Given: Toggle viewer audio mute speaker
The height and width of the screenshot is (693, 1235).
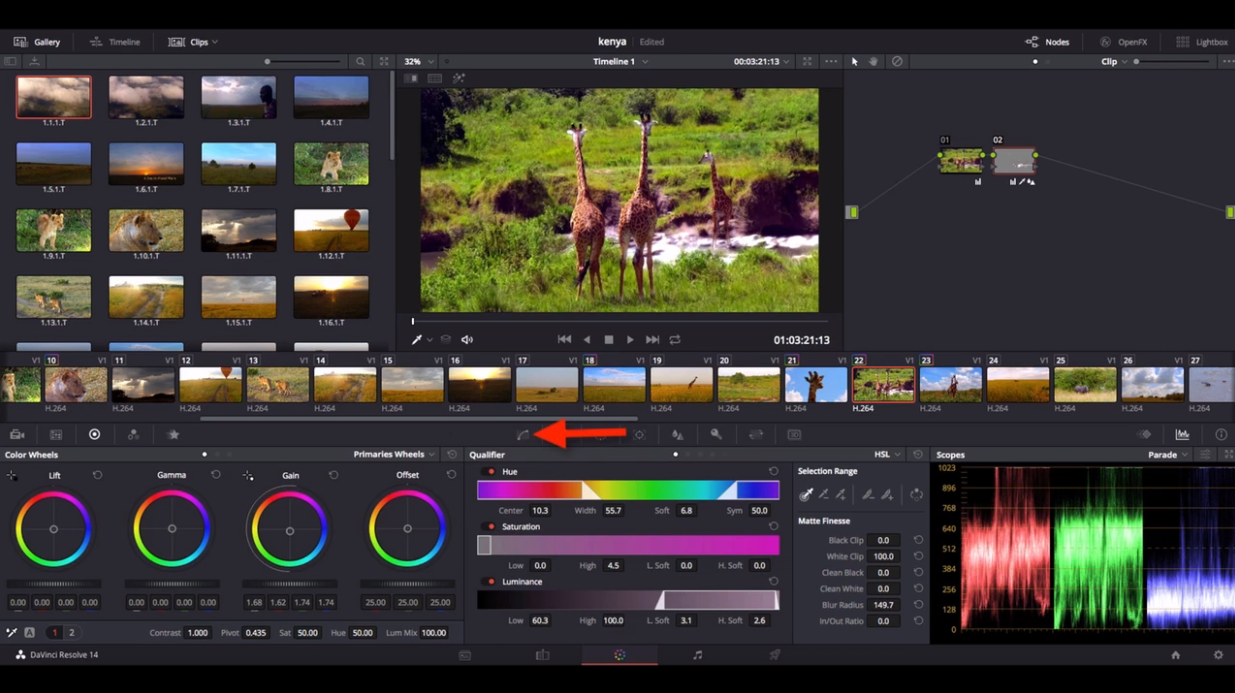Looking at the screenshot, I should click(x=467, y=340).
